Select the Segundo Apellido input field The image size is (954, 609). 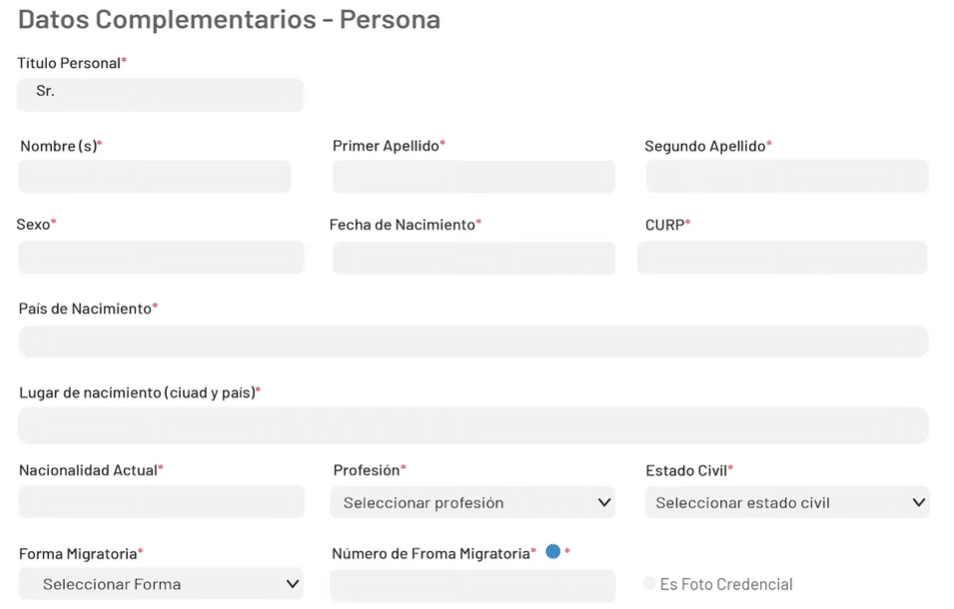[x=787, y=177]
